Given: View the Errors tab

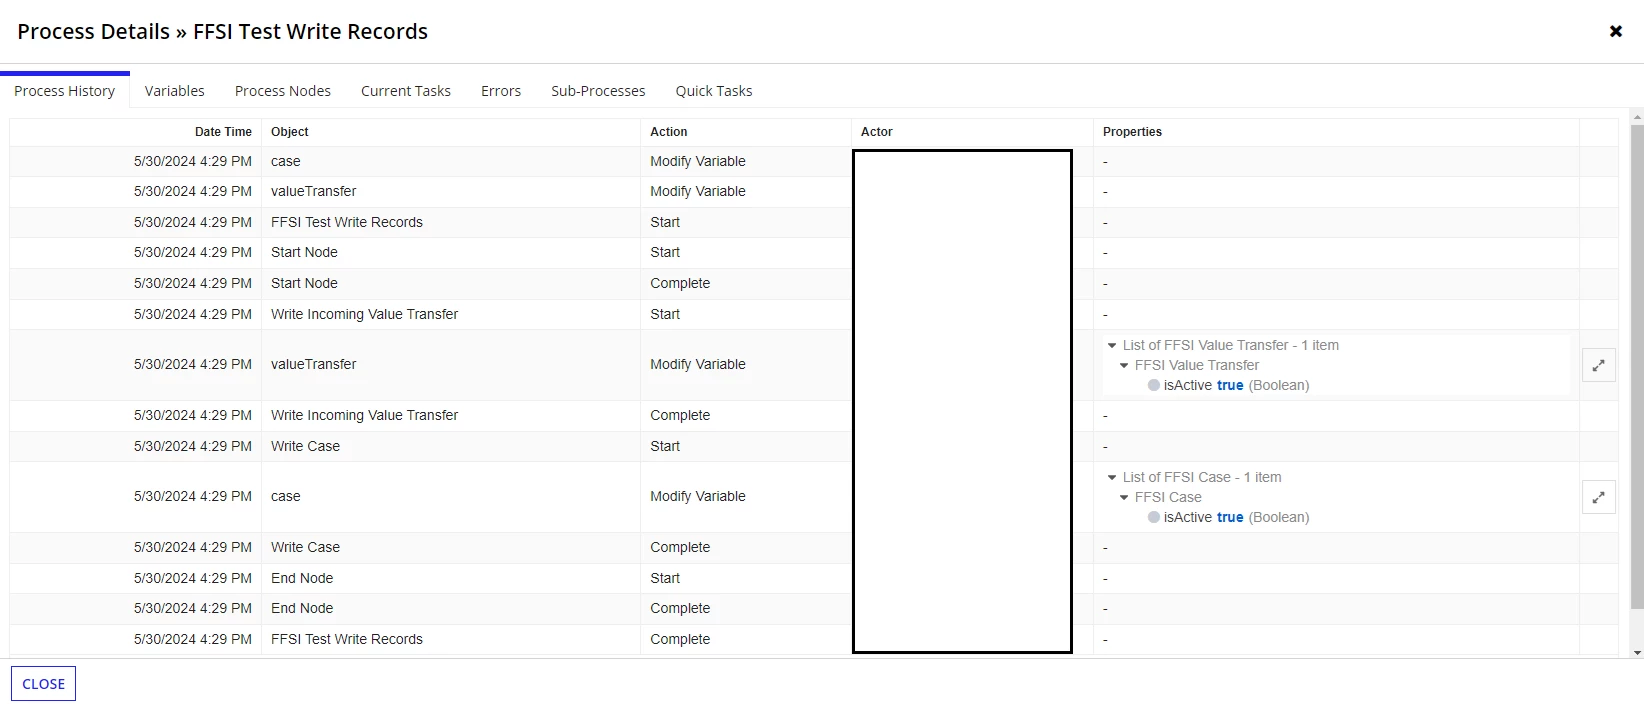Looking at the screenshot, I should [501, 91].
